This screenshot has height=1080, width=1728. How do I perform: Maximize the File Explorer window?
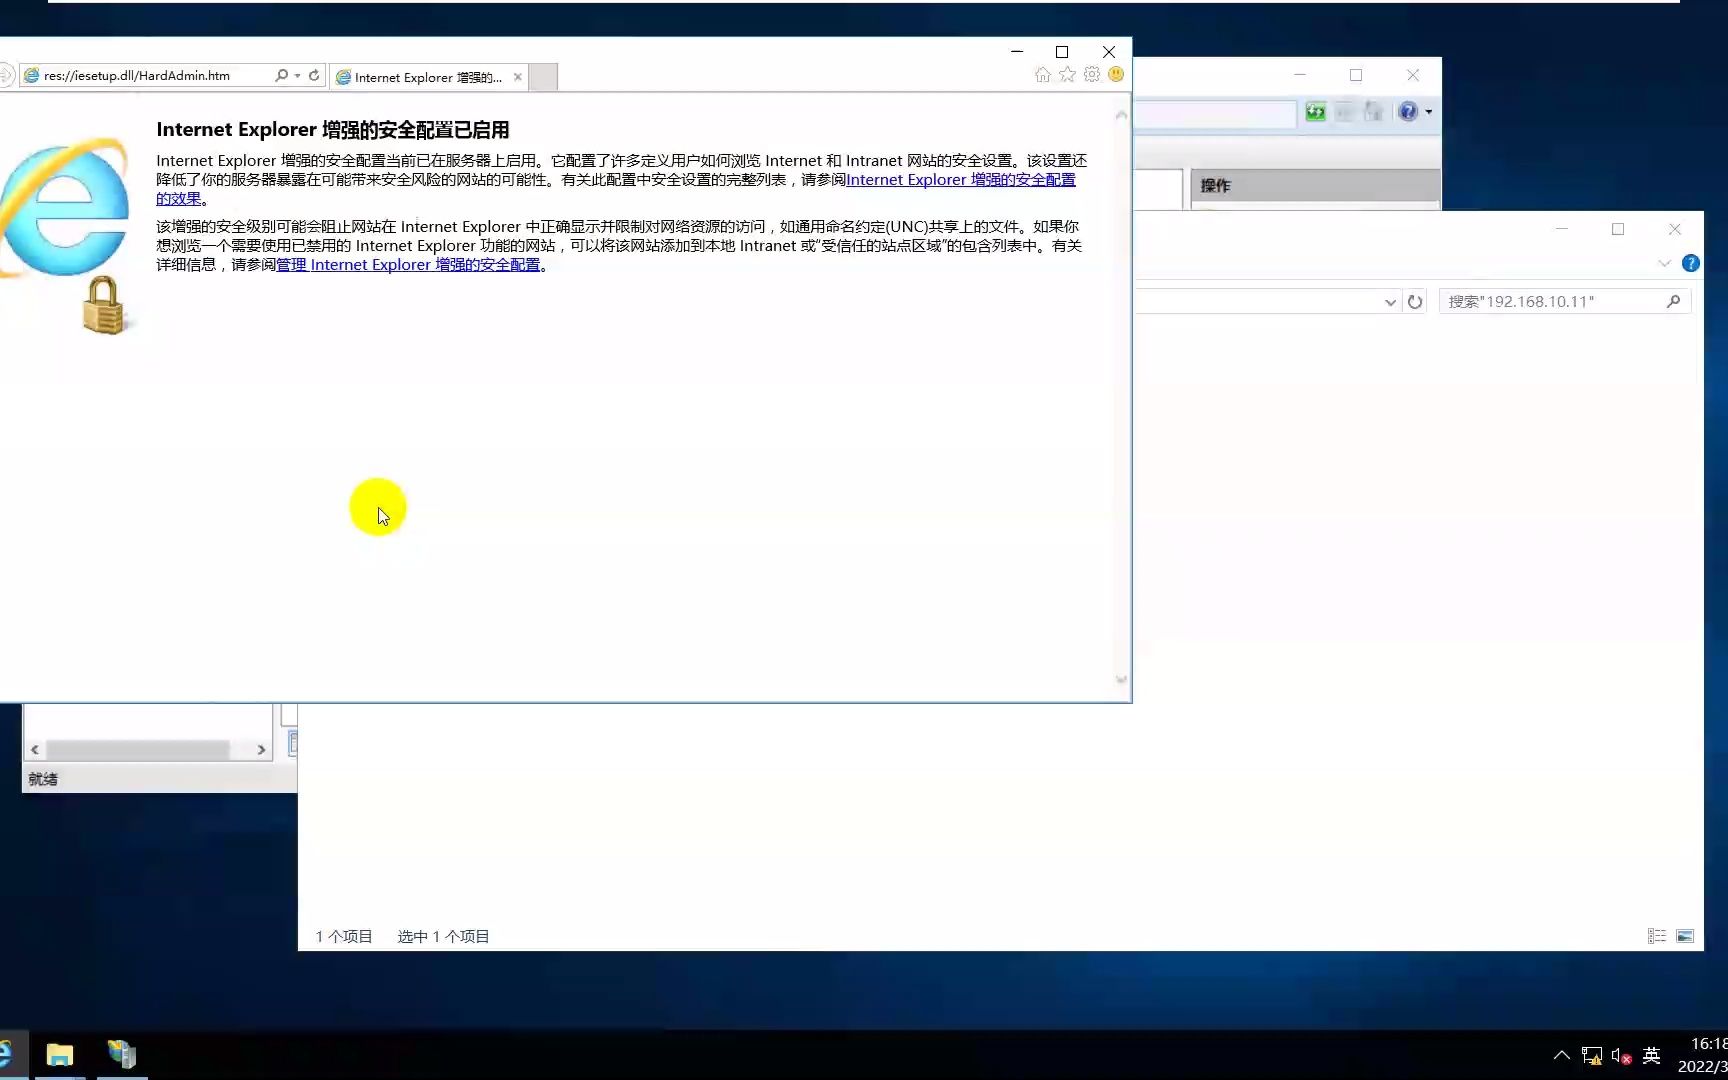pos(1618,229)
